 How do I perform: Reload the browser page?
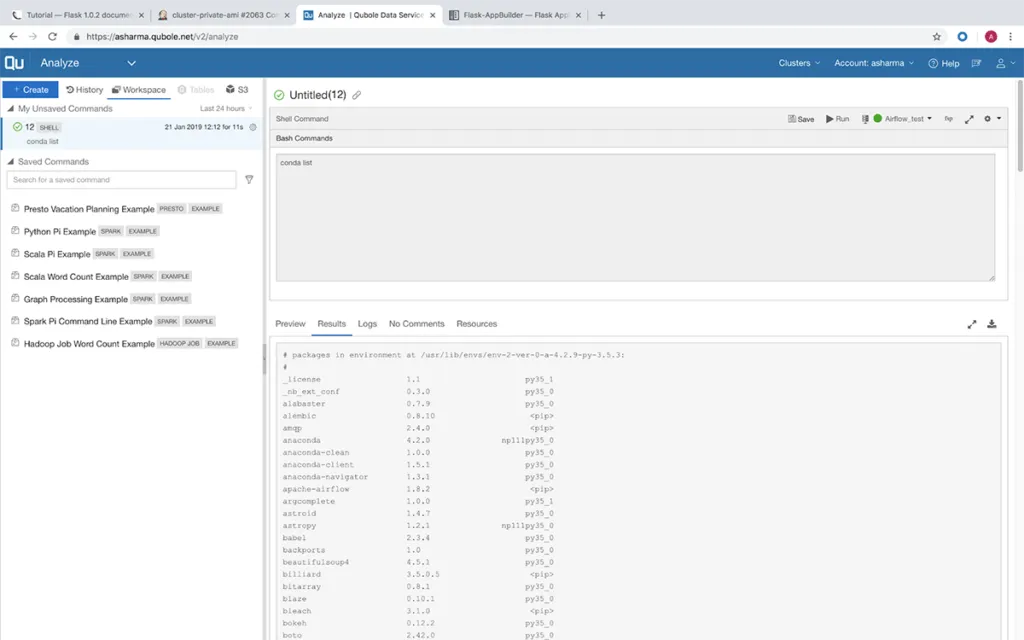[x=52, y=37]
